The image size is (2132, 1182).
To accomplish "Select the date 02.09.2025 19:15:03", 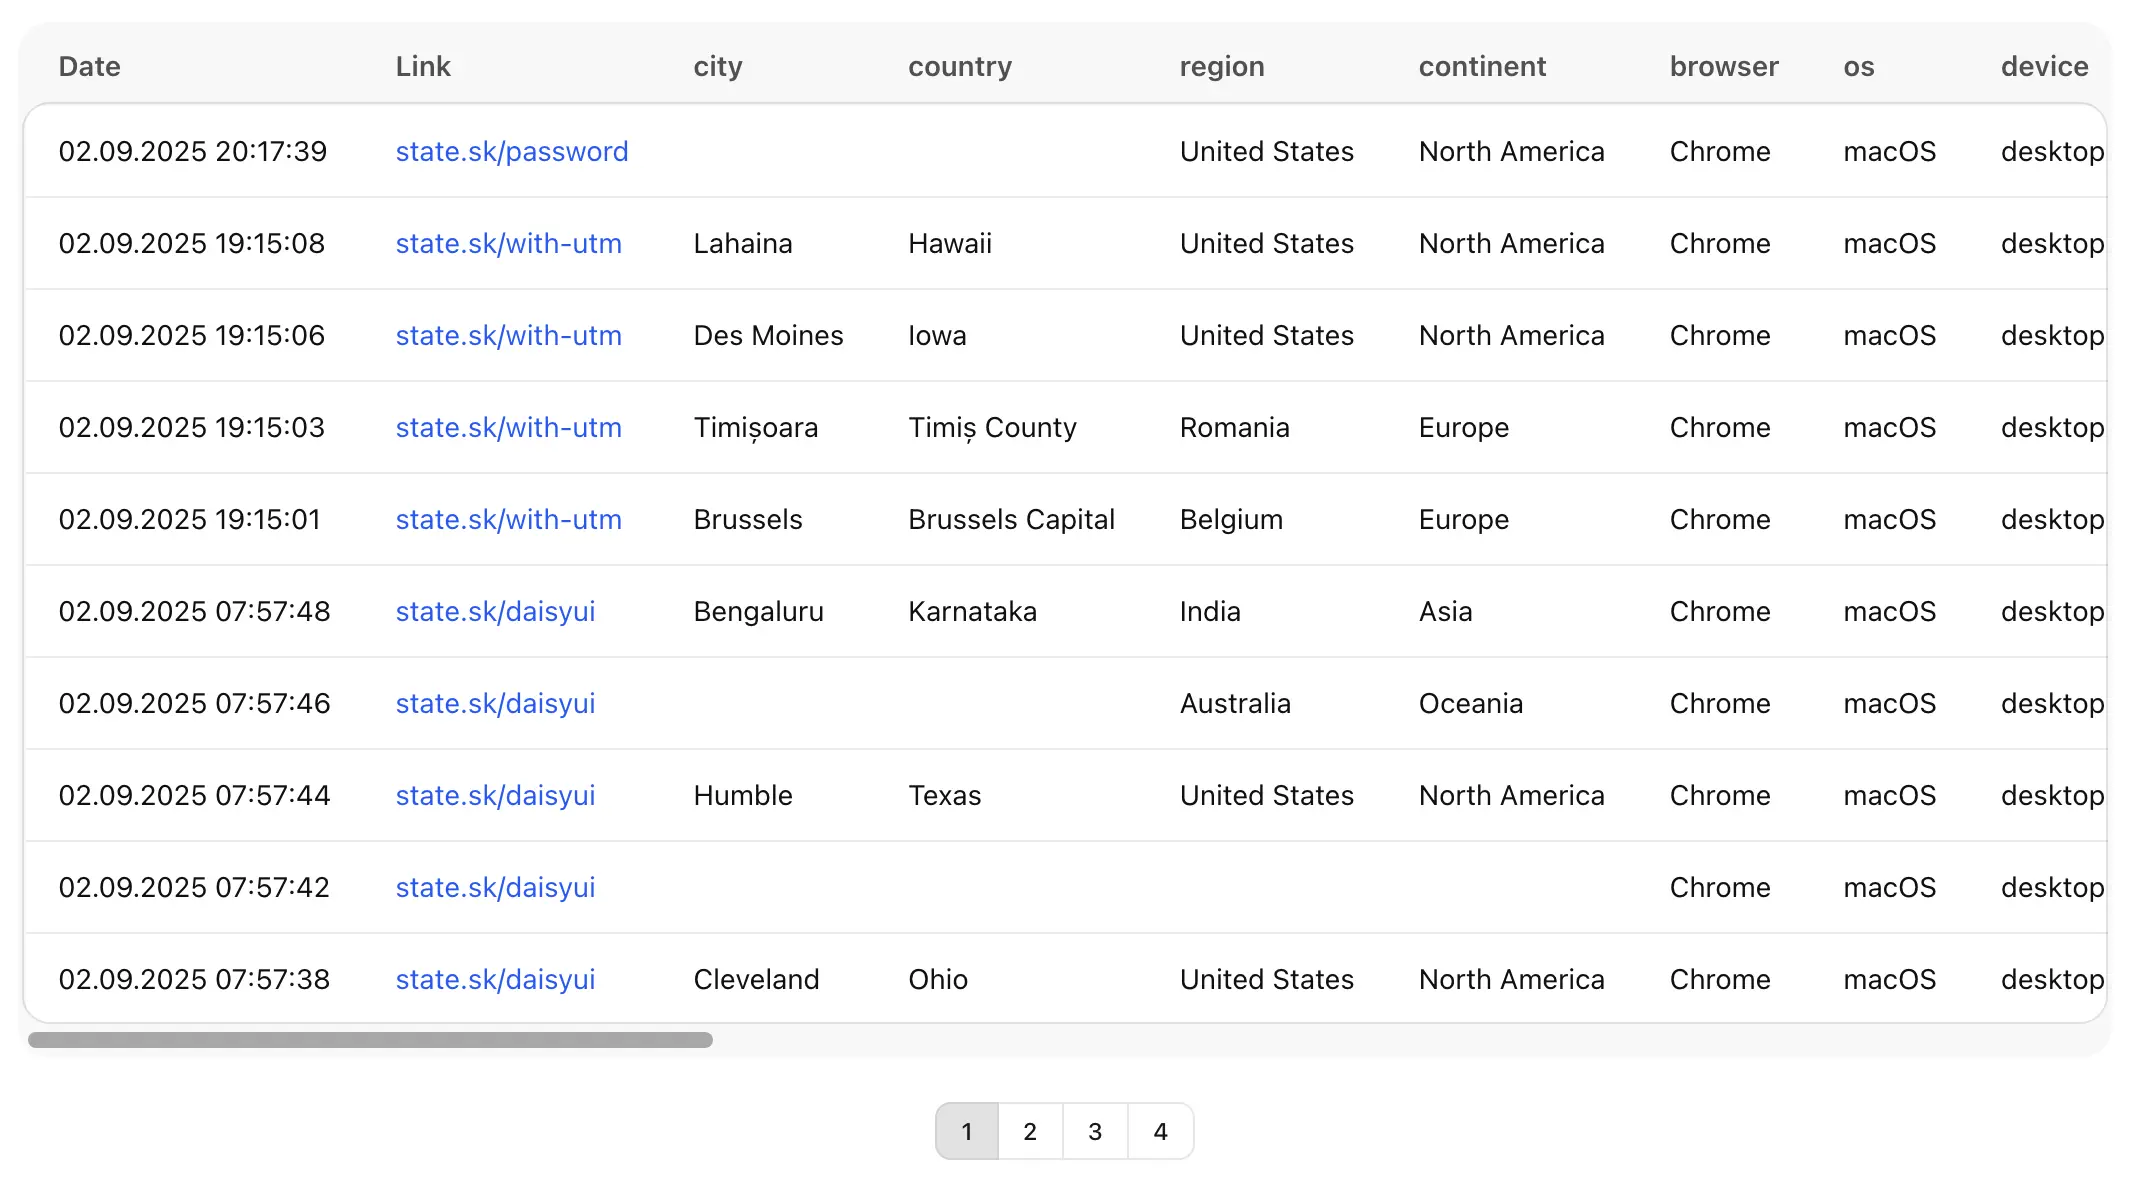I will click(x=192, y=427).
